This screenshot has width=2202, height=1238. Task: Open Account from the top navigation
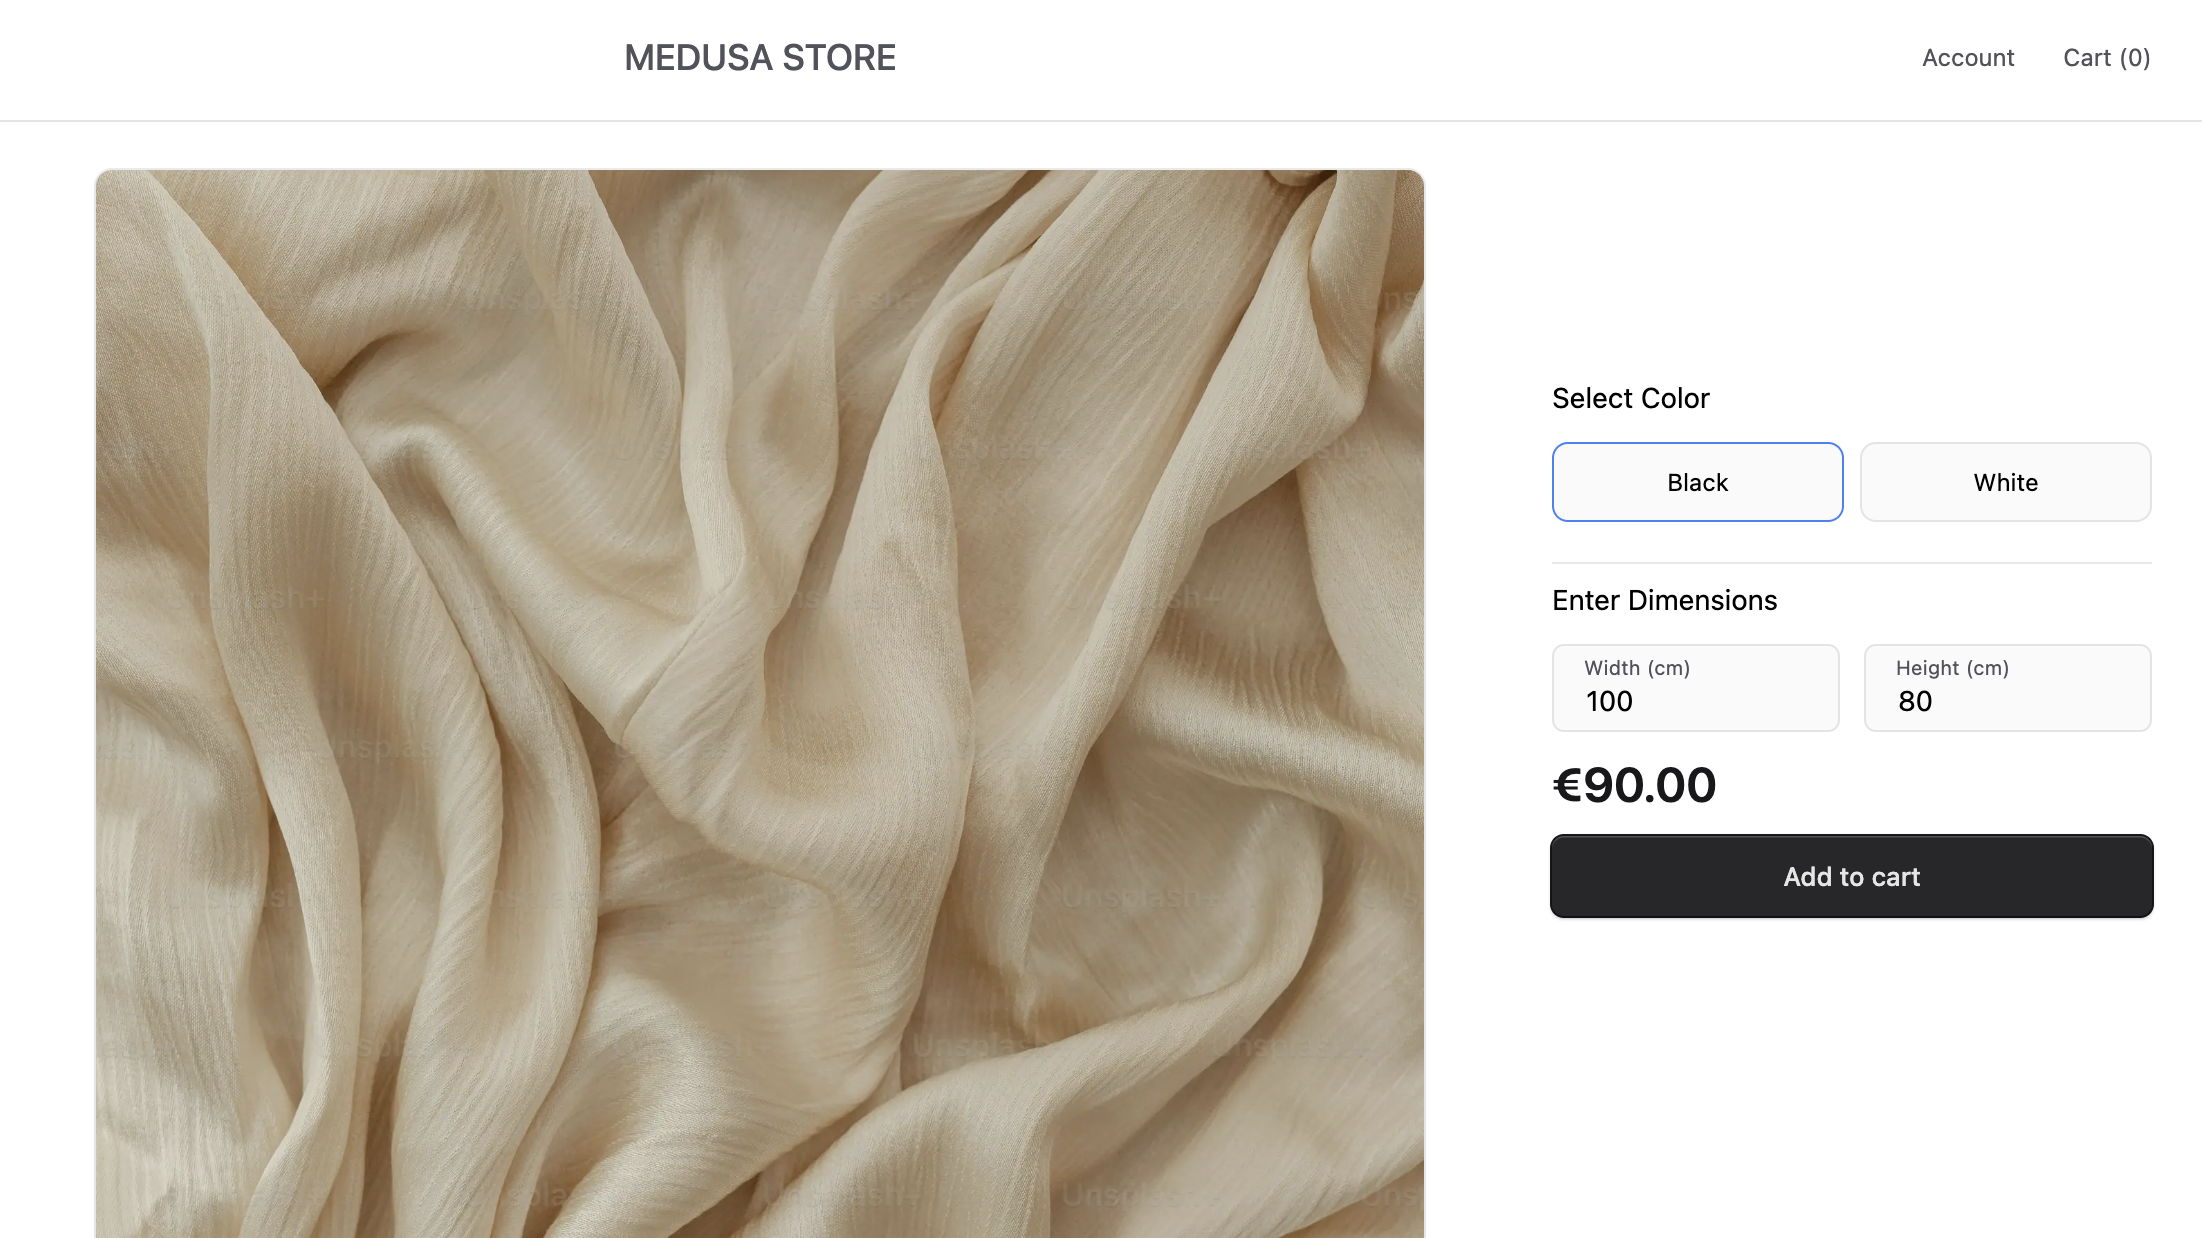1967,57
